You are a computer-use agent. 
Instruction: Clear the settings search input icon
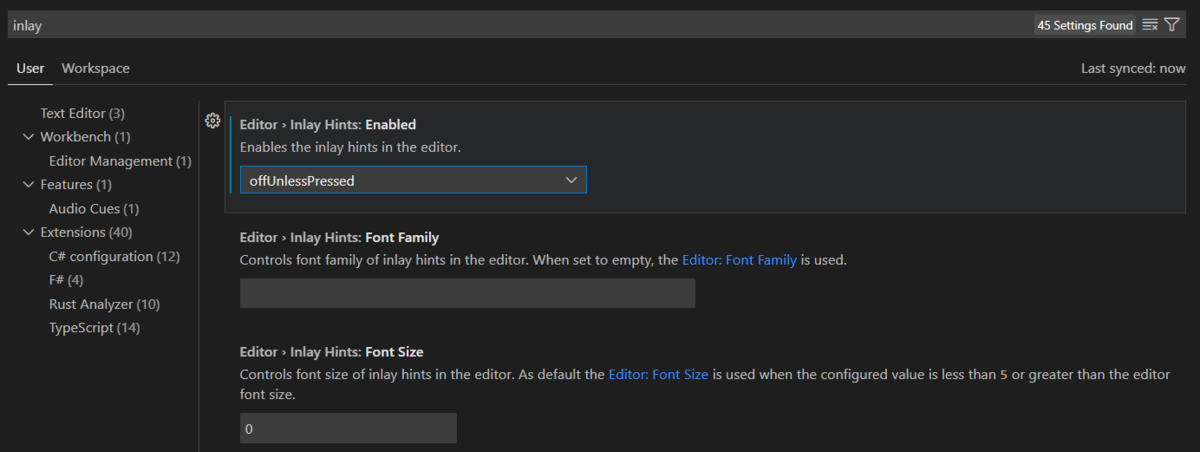[1150, 25]
